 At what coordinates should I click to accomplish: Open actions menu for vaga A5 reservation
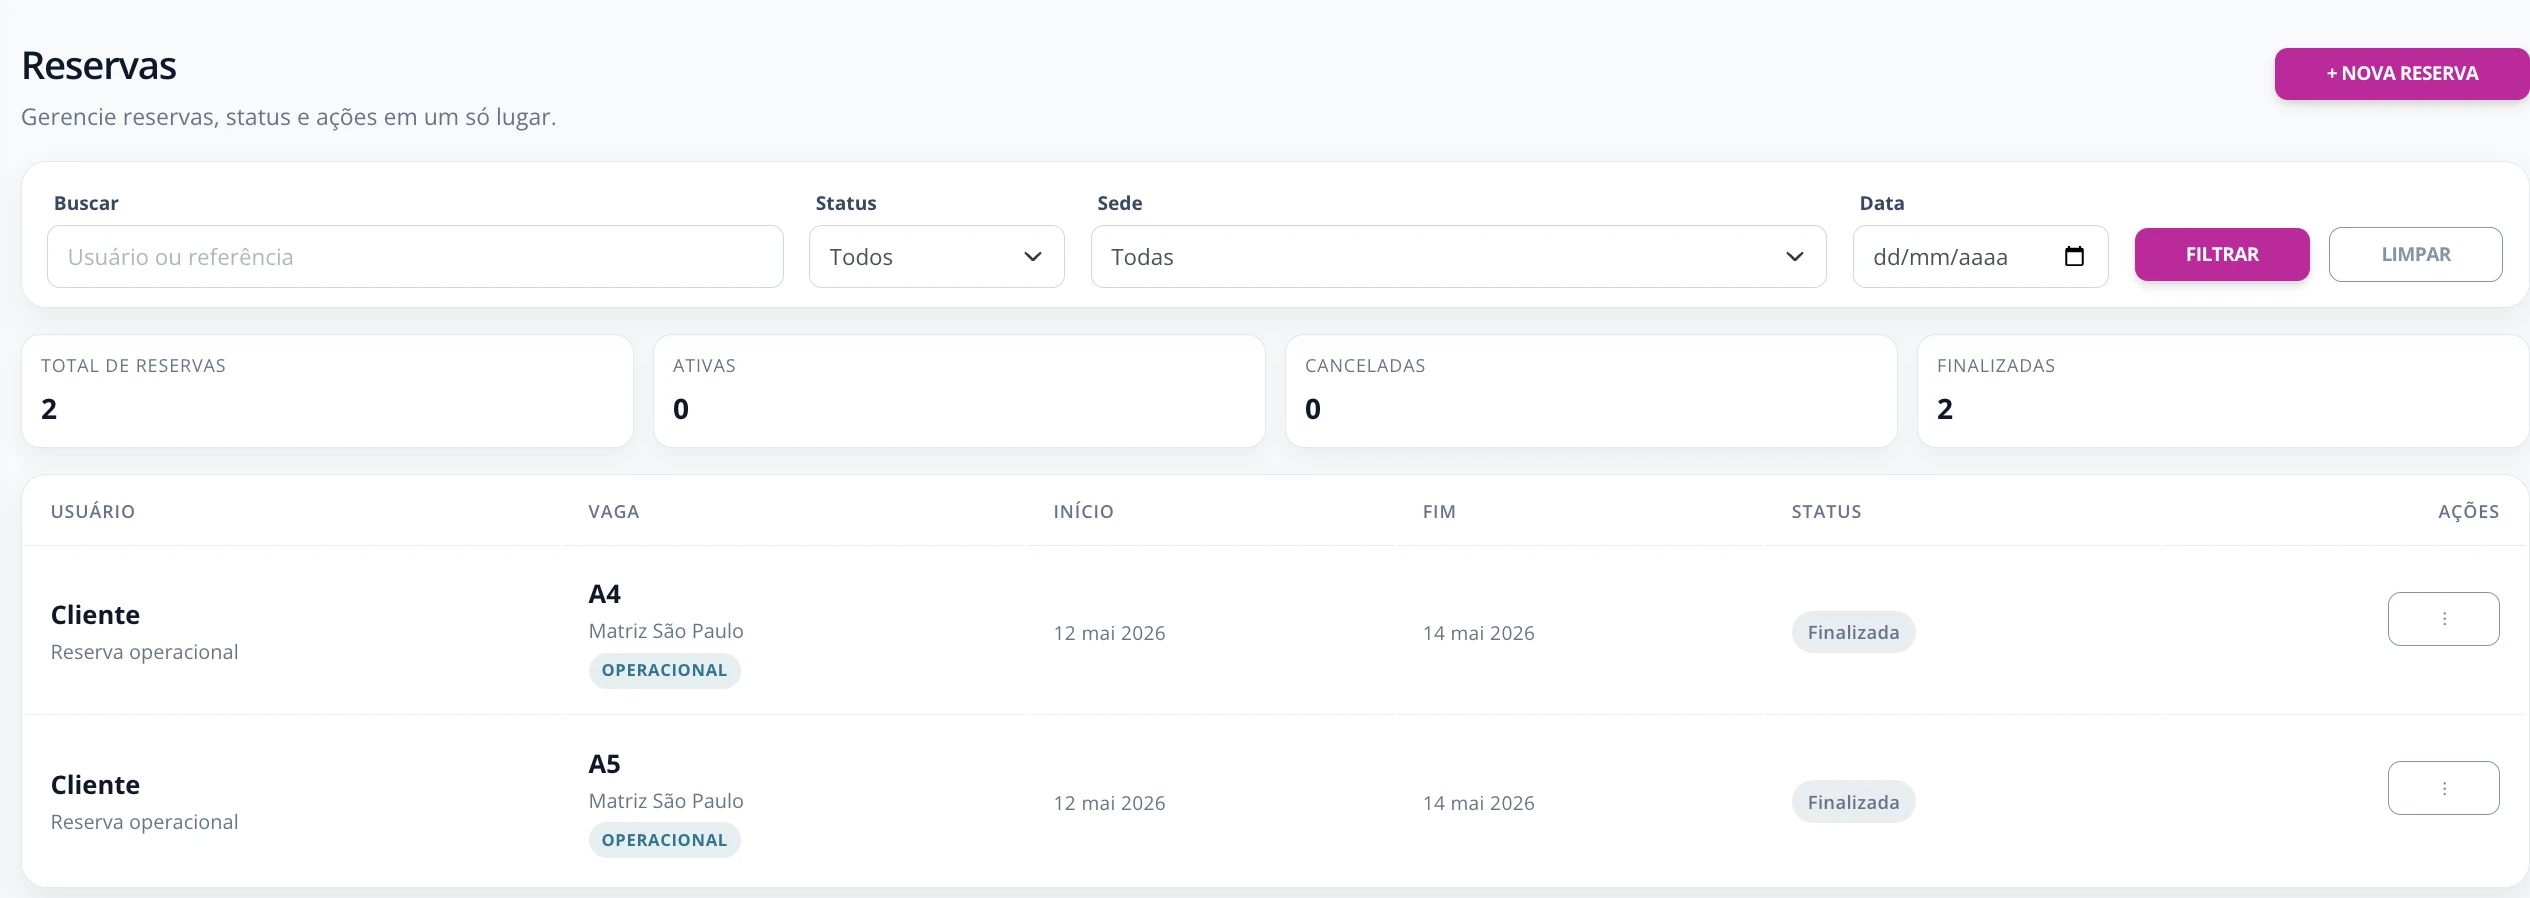2443,788
